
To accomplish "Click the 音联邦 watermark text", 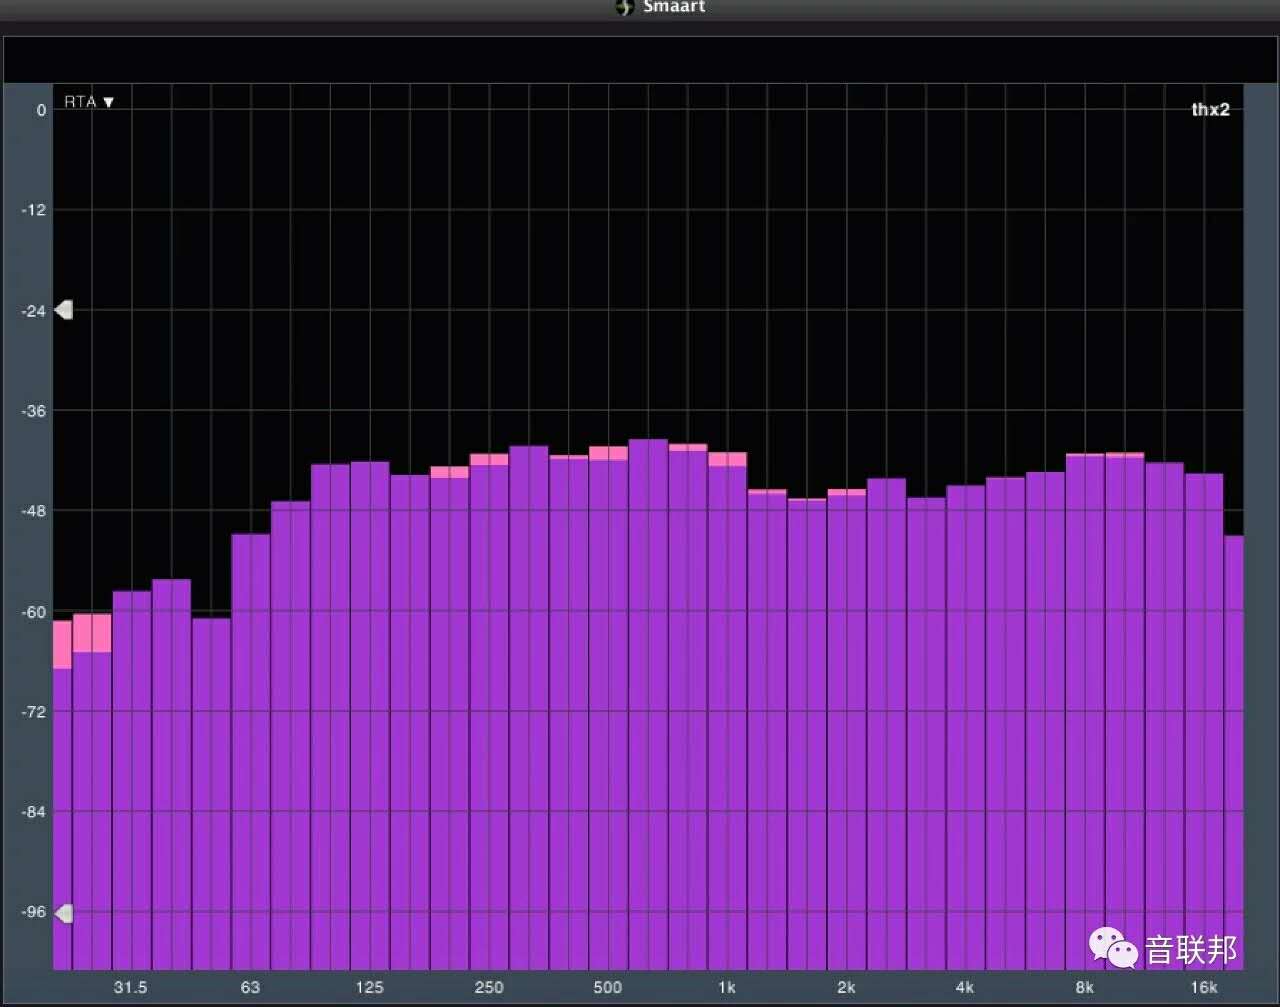I will [1190, 949].
